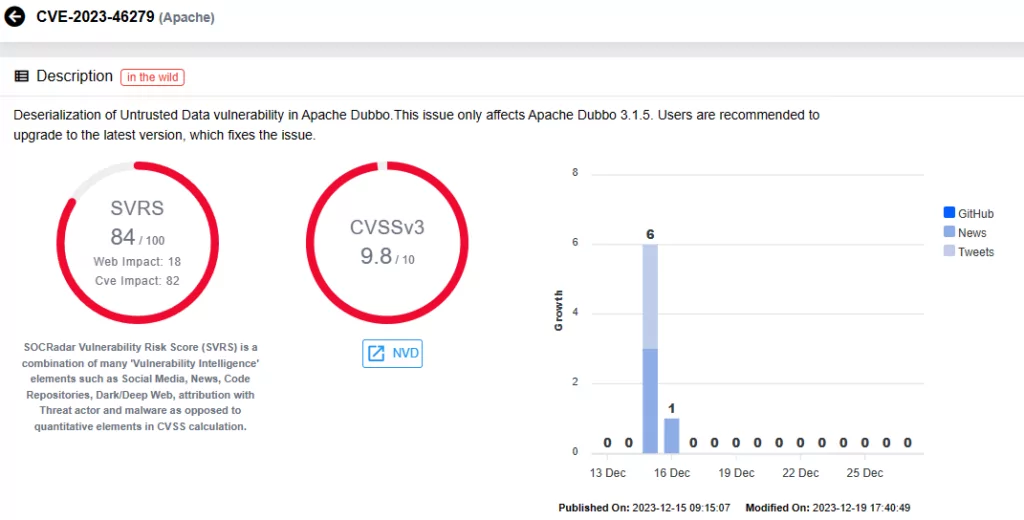This screenshot has width=1024, height=520.
Task: Click the Web Impact: 18 text
Action: tap(137, 262)
